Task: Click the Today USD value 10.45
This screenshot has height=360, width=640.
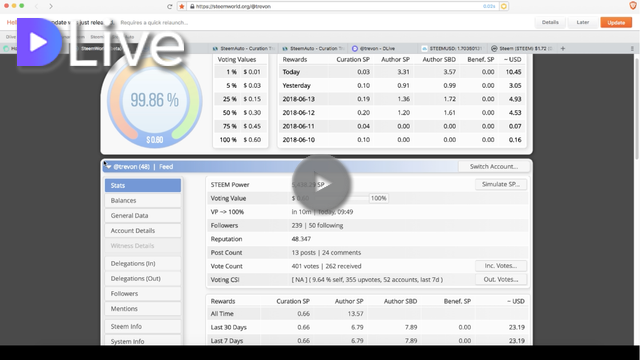Action: 513,72
